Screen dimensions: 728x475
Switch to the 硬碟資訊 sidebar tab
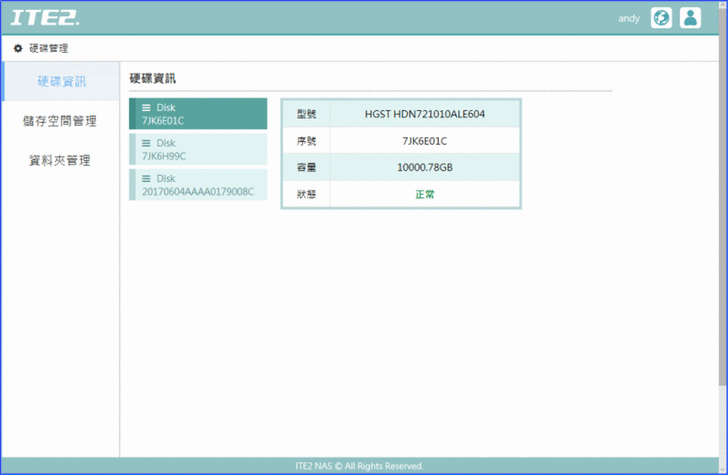point(61,81)
